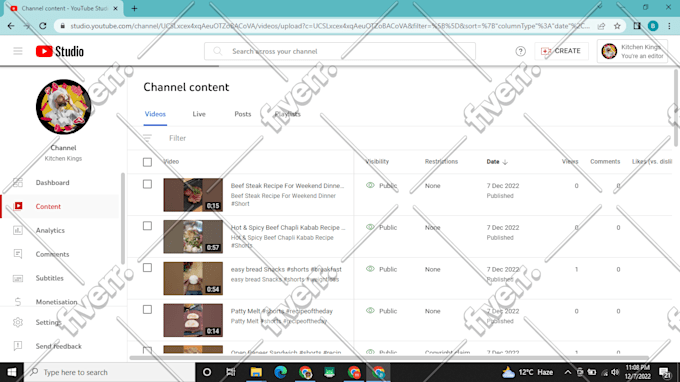Open the Kitchen Kings account avatar
680x382 pixels.
point(609,51)
